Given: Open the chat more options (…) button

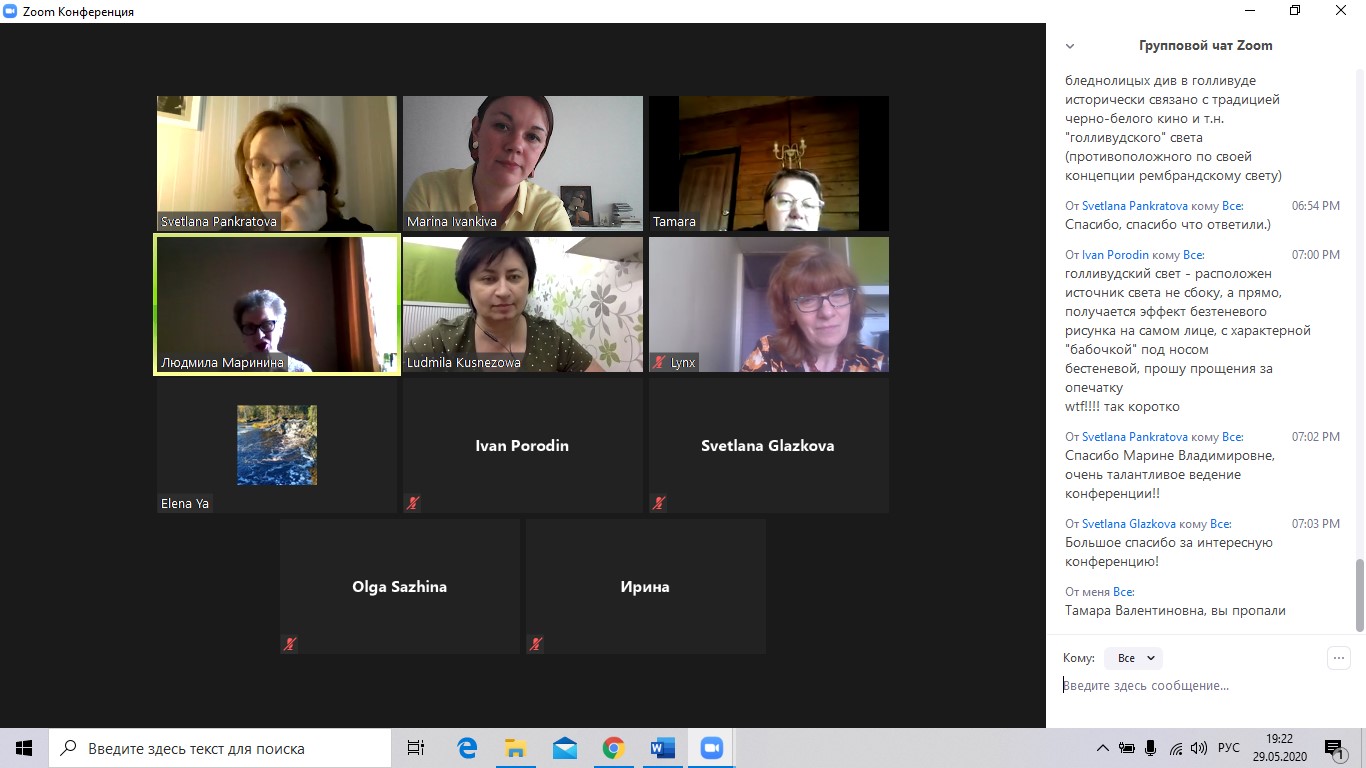Looking at the screenshot, I should [x=1338, y=658].
